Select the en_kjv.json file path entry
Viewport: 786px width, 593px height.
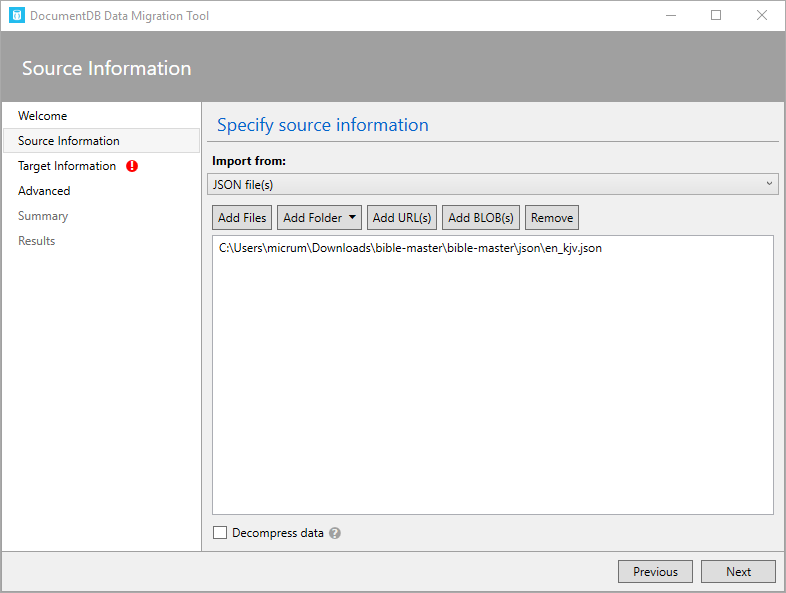point(410,248)
